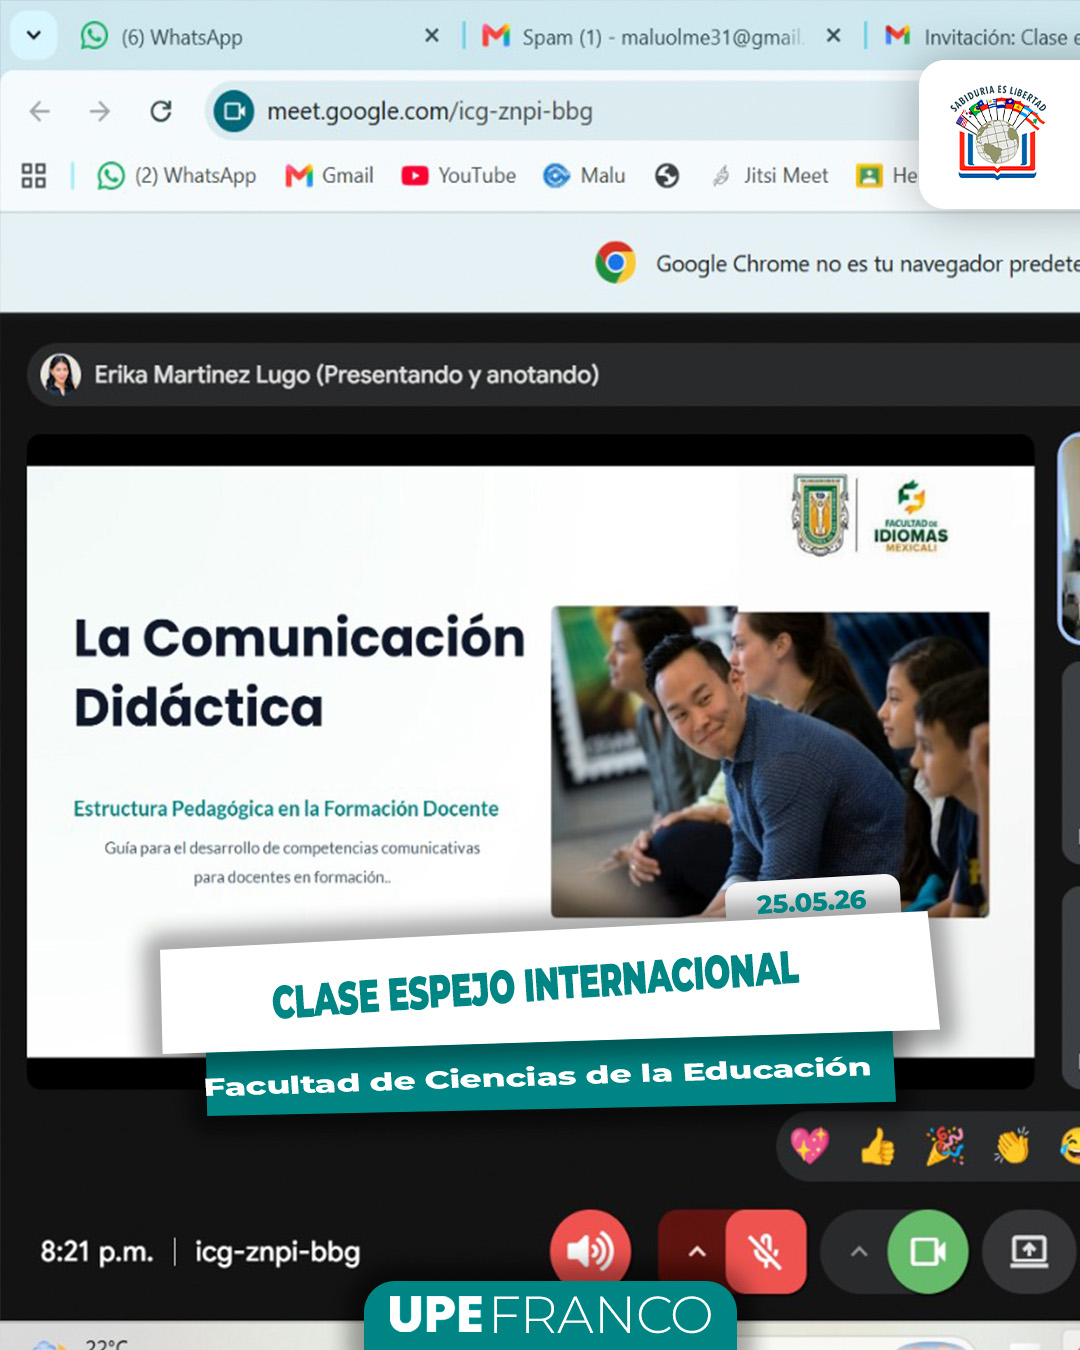Viewport: 1080px width, 1350px height.
Task: Toggle the green camera button
Action: tap(928, 1251)
